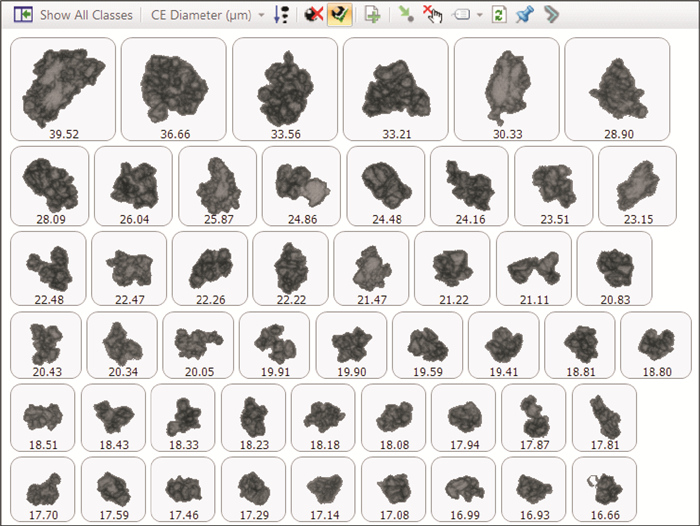Click the Show All Classes label

85,15
